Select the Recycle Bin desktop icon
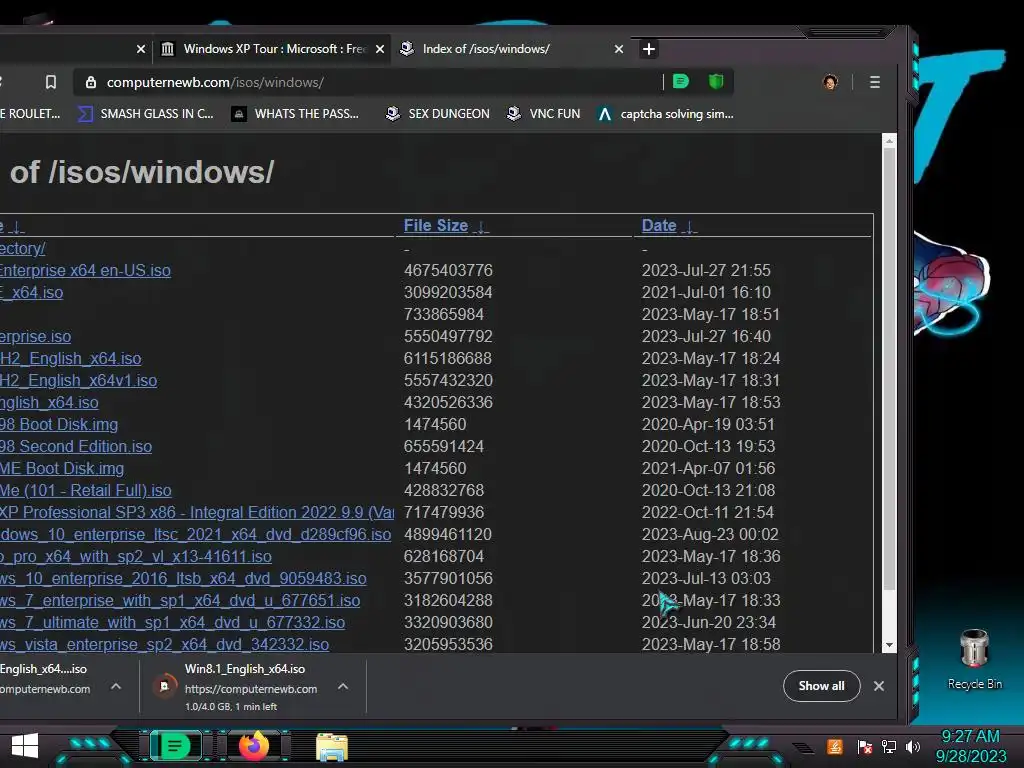This screenshot has width=1024, height=768. coord(974,660)
